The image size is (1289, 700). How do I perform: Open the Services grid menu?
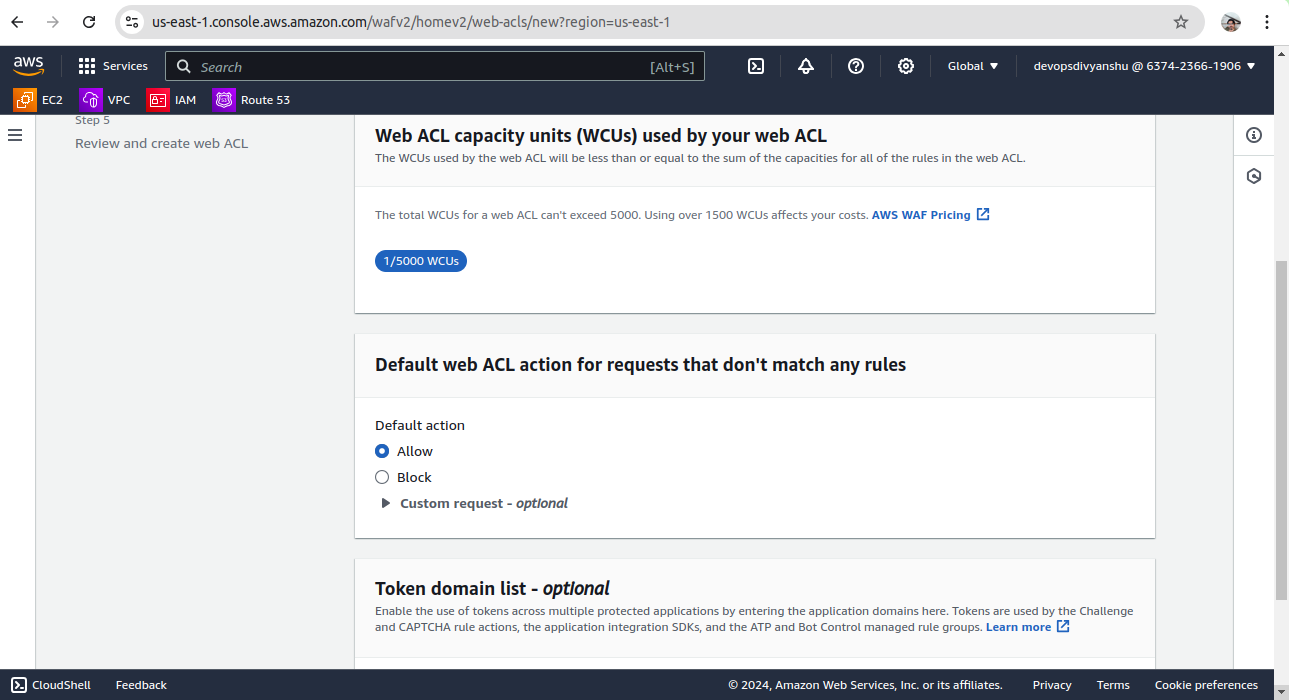click(113, 66)
